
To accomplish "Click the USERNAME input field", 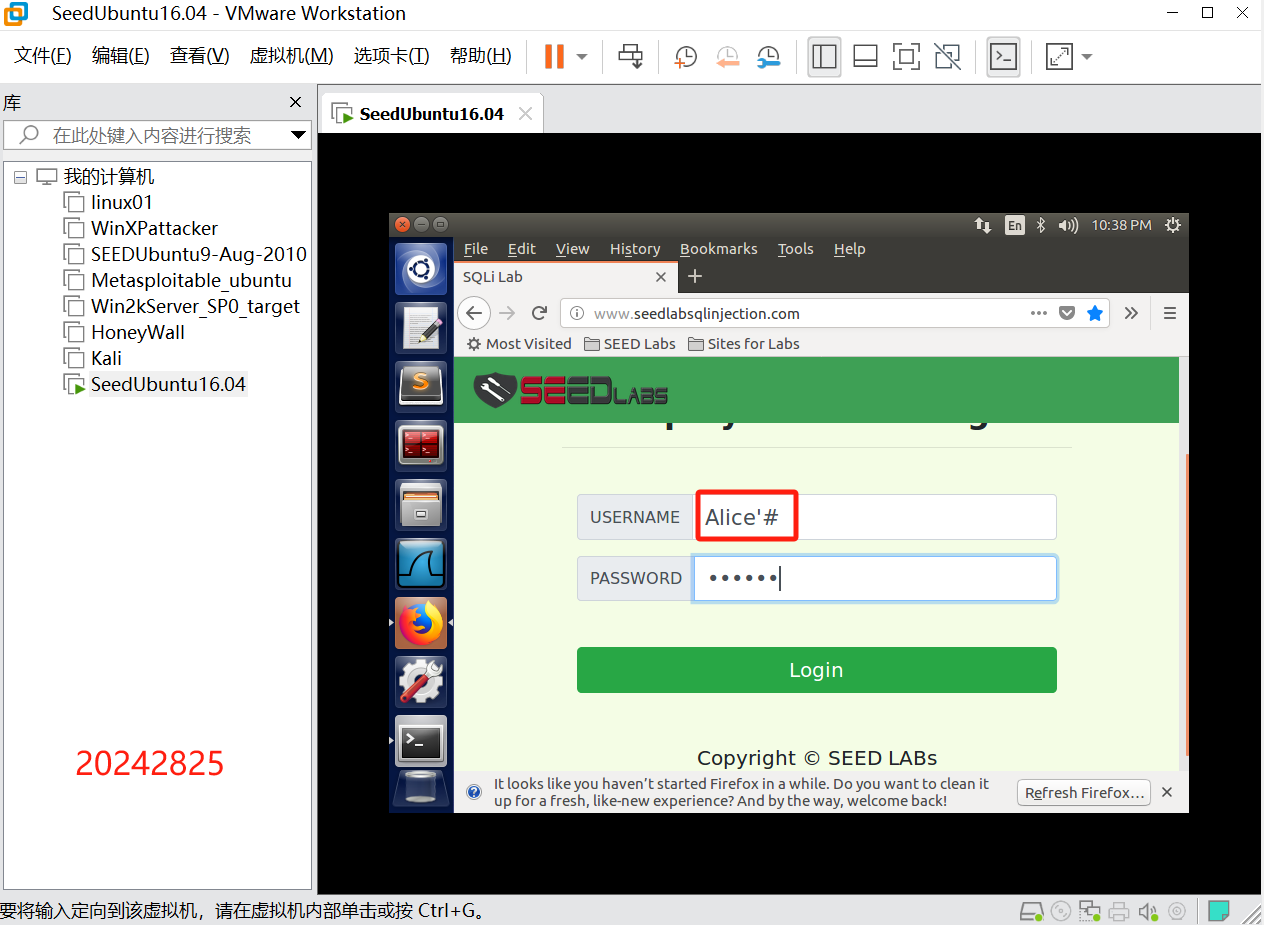I will [x=875, y=517].
